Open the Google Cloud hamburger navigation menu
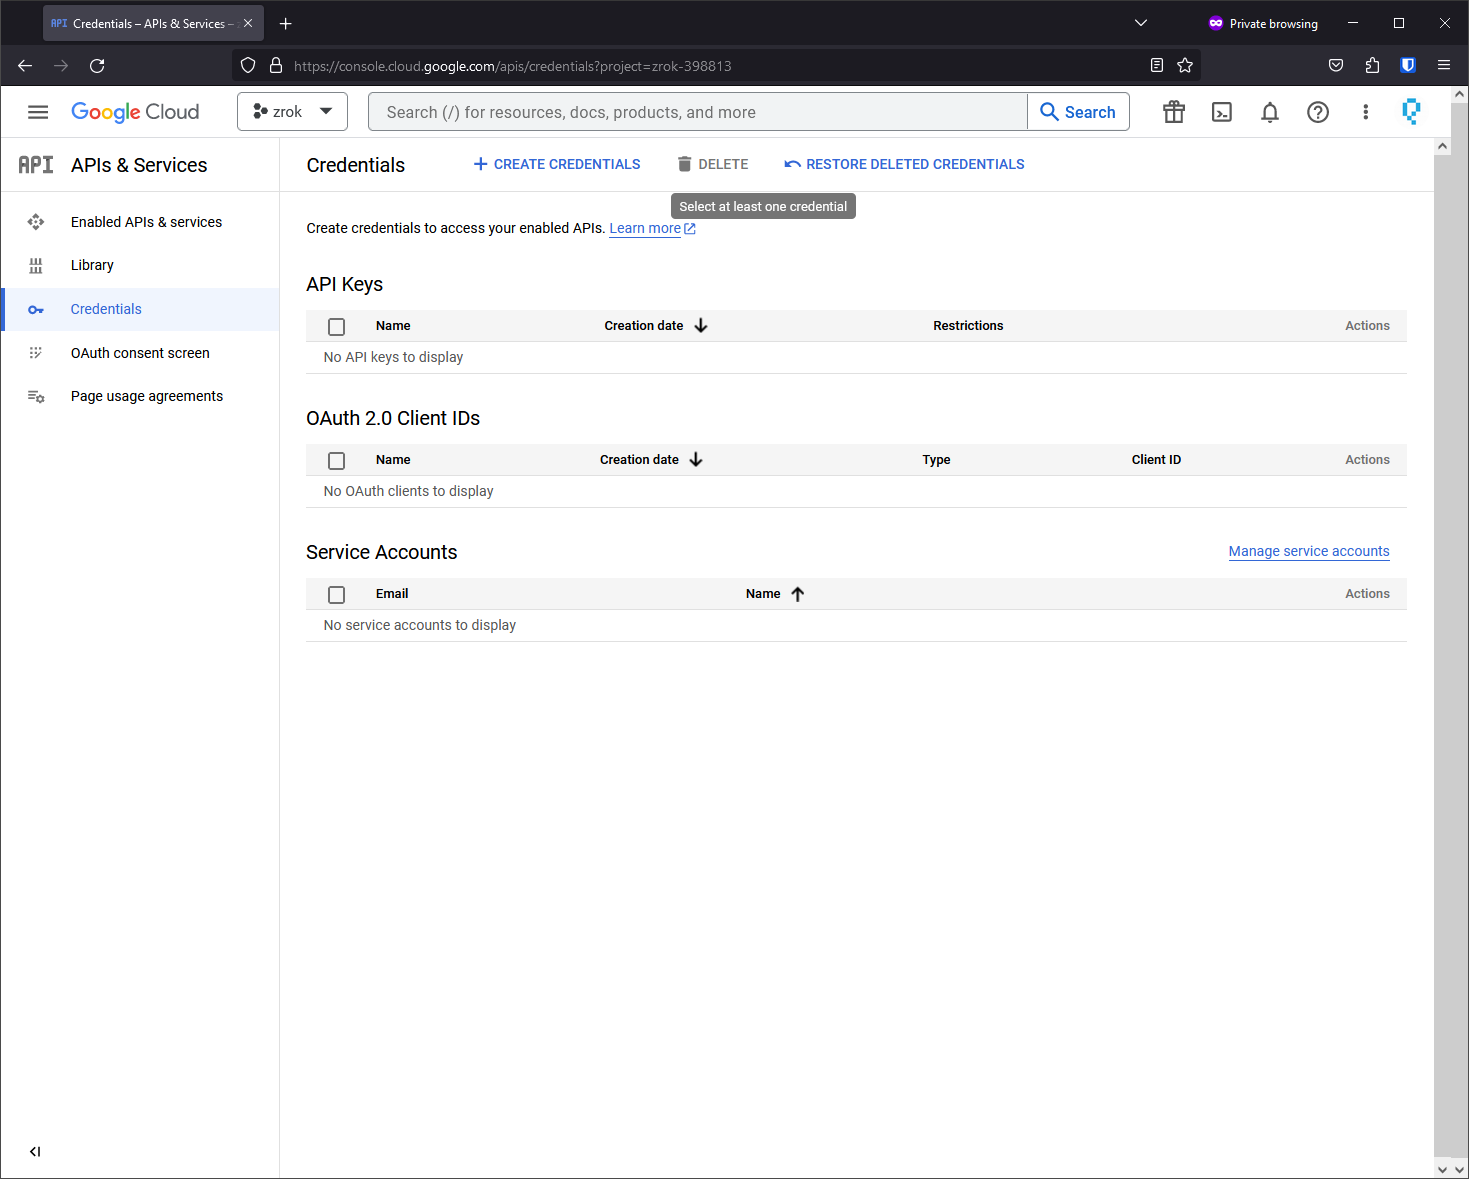Screen dimensions: 1469x1179 coord(38,112)
